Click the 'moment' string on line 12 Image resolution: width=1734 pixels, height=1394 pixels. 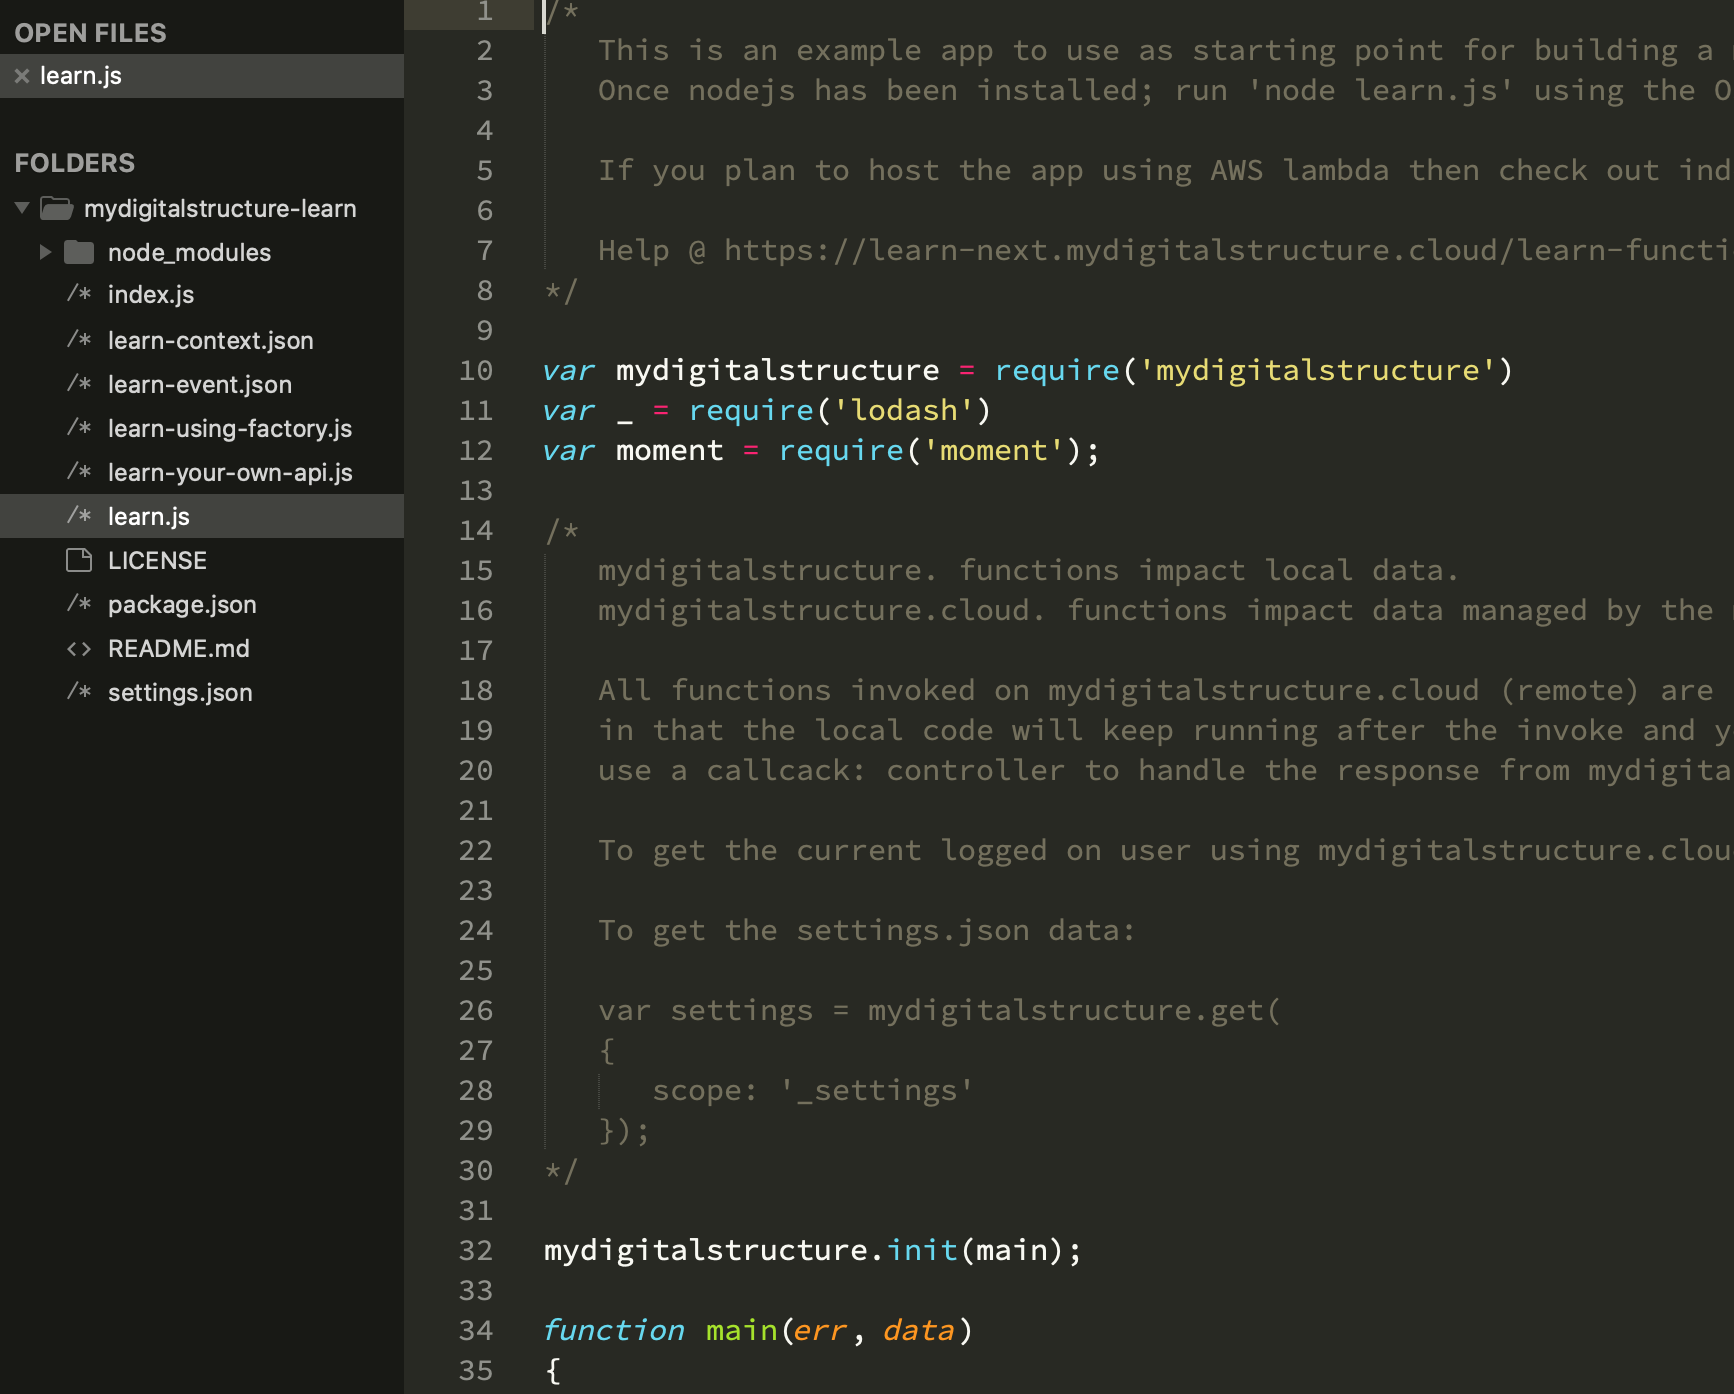994,451
